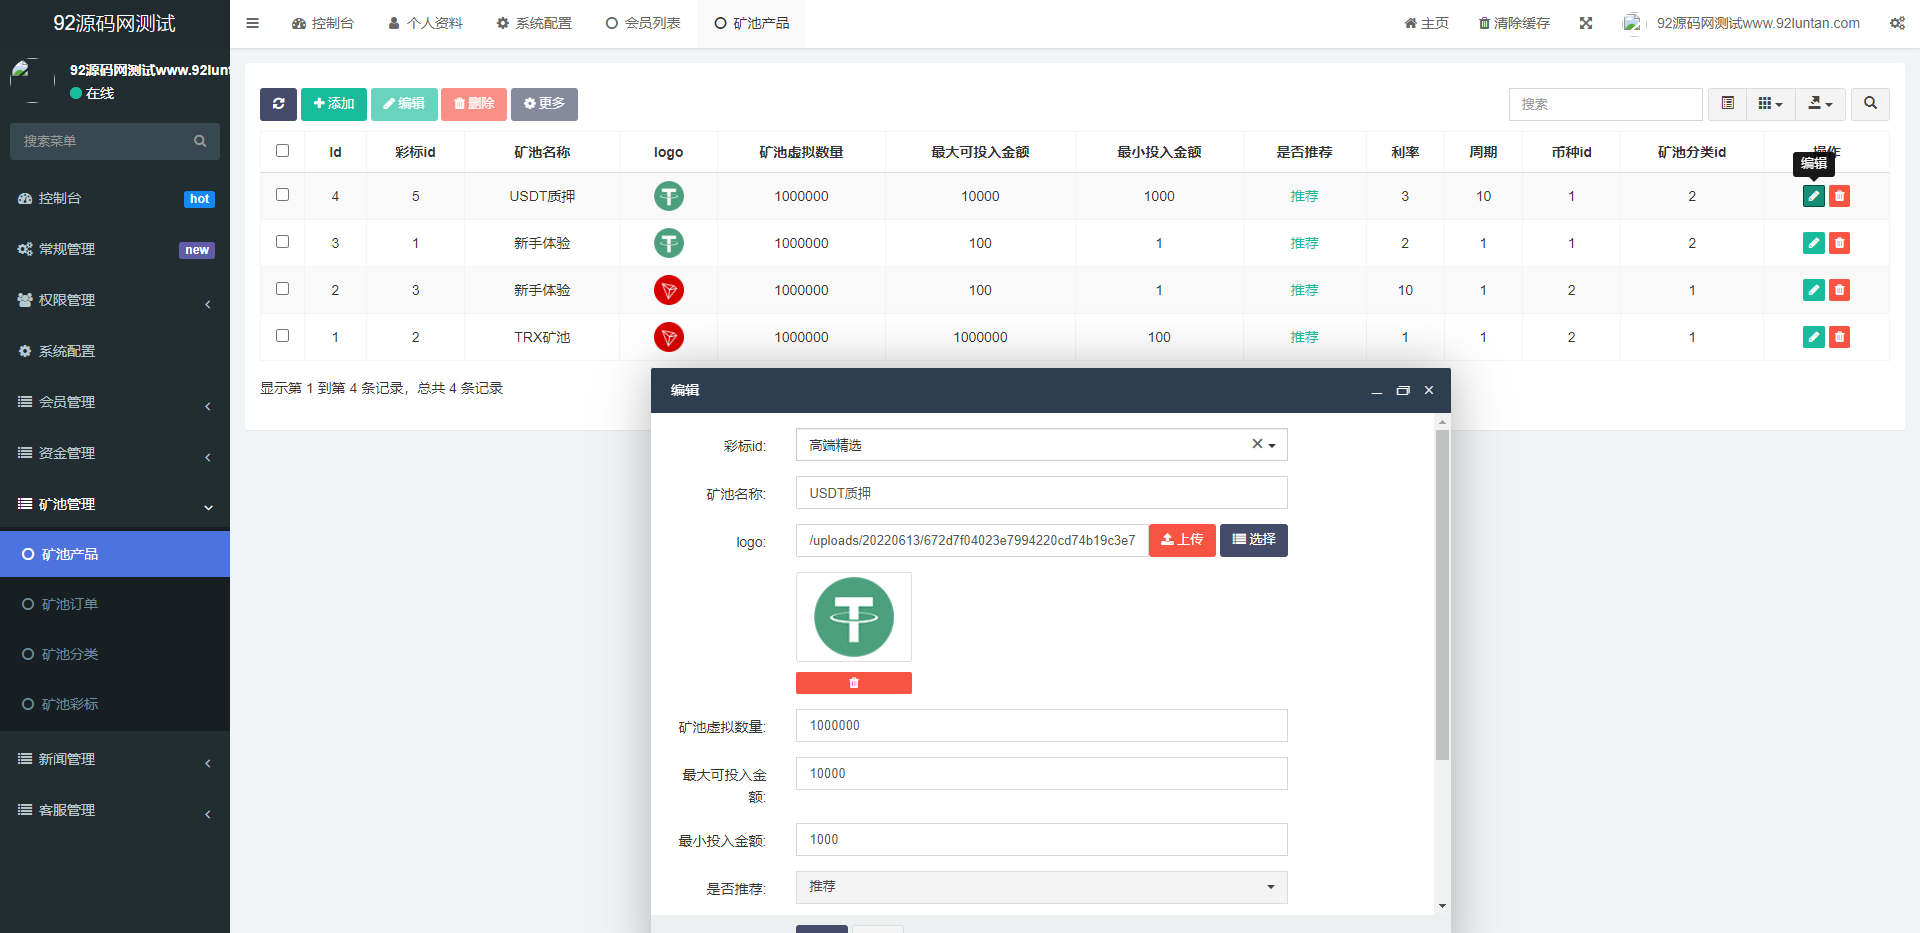
Task: Open the 是否推荐 dropdown in edit dialog
Action: pos(1041,887)
